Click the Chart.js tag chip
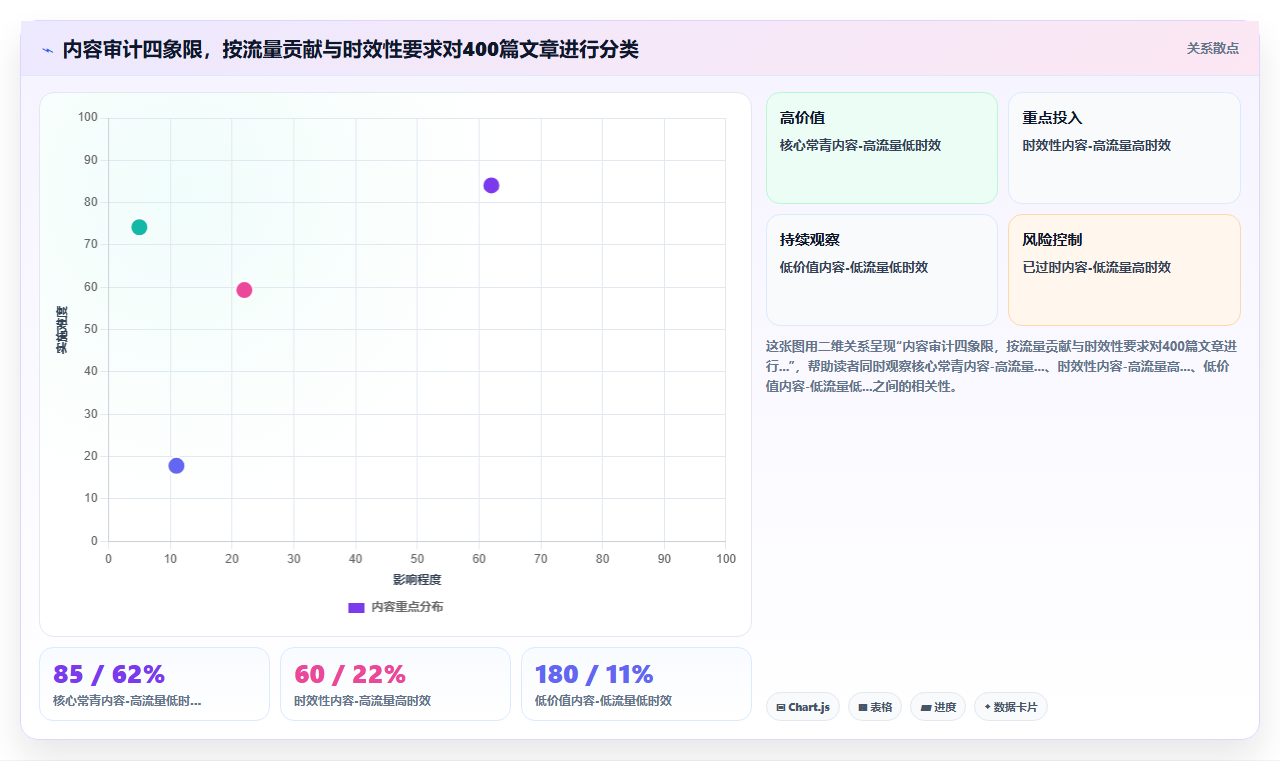Image resolution: width=1280 pixels, height=761 pixels. (x=803, y=707)
